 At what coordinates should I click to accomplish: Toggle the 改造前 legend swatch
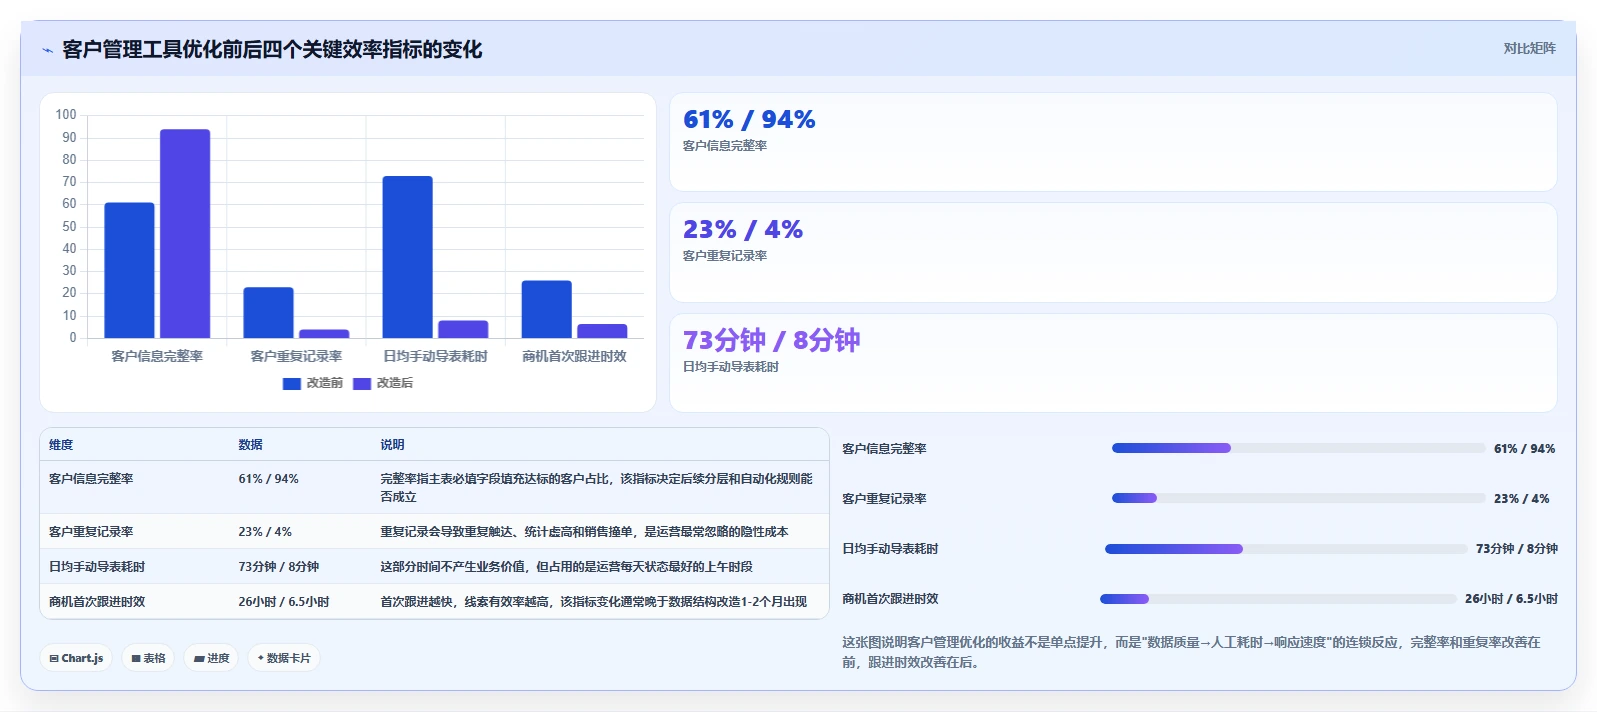tap(292, 383)
